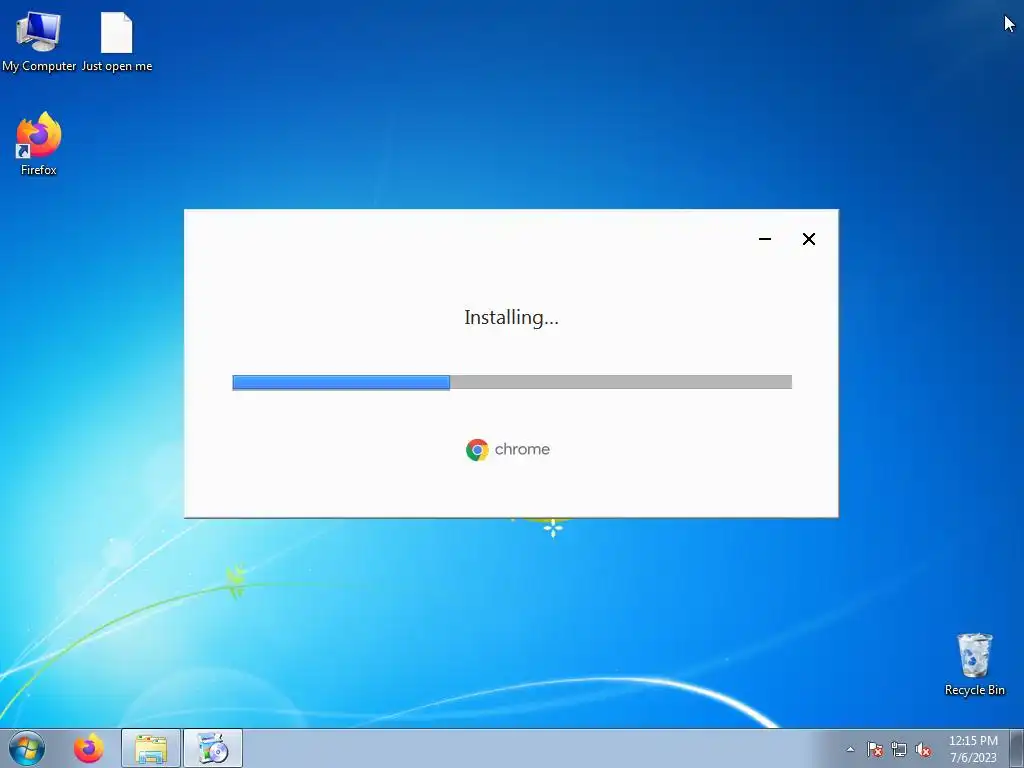This screenshot has height=768, width=1024.
Task: Open the Action Center flag icon
Action: [x=874, y=749]
